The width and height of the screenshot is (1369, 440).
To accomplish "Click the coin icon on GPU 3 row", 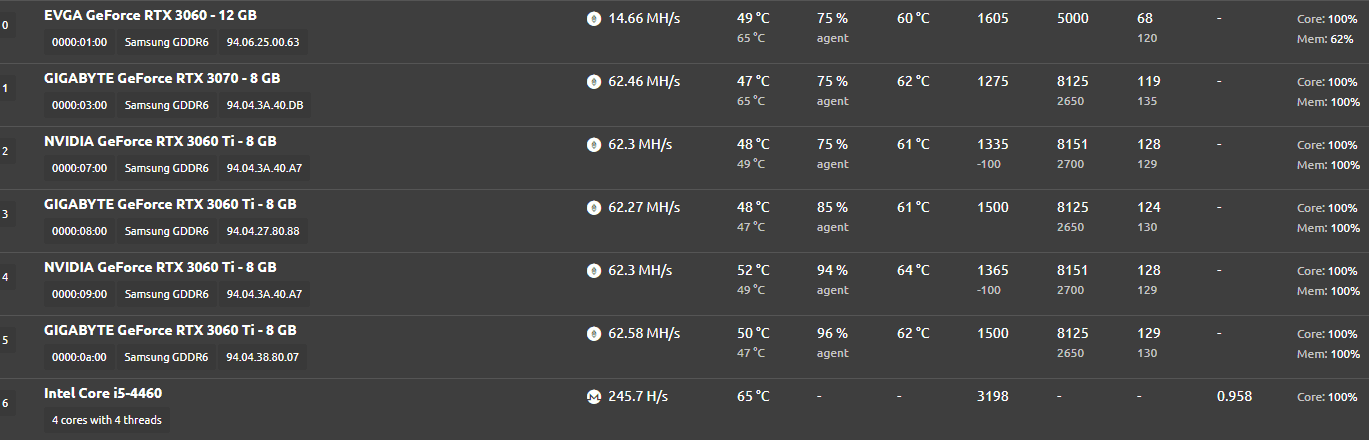I will tap(593, 208).
